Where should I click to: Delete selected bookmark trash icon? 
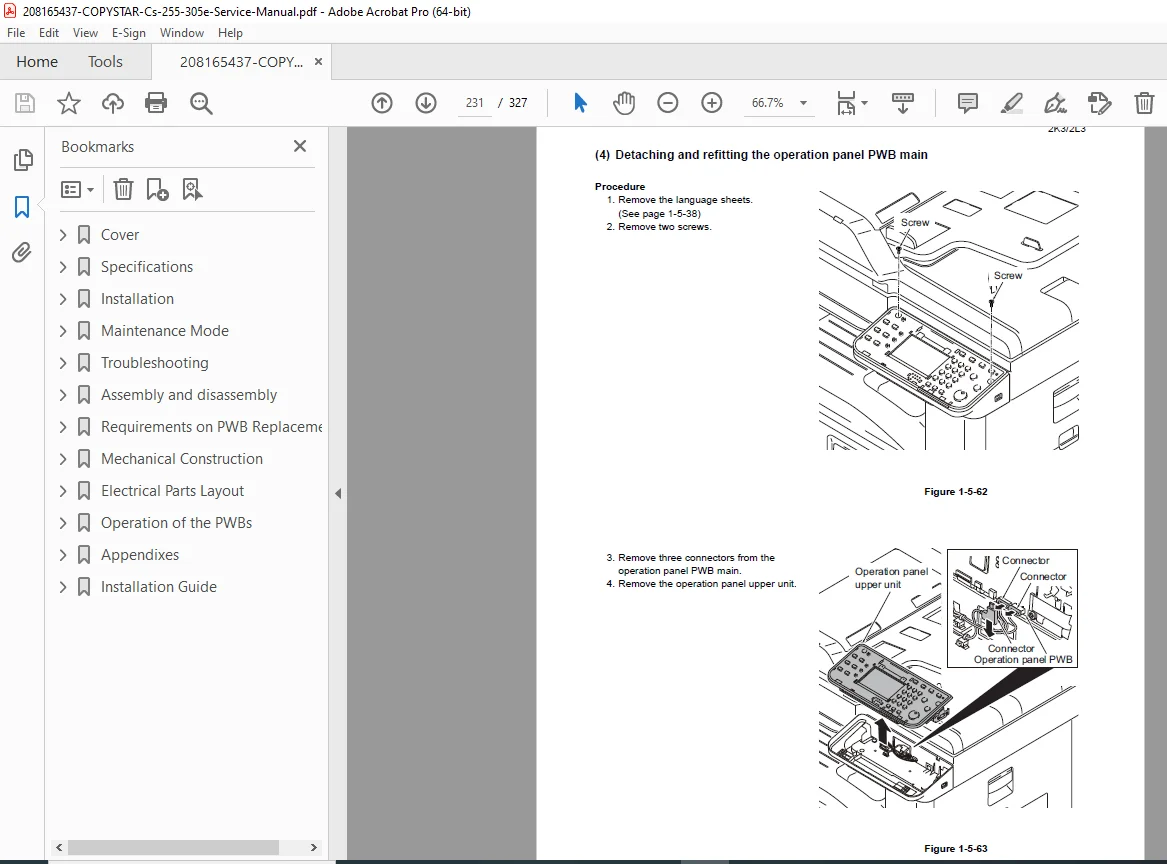(x=123, y=189)
